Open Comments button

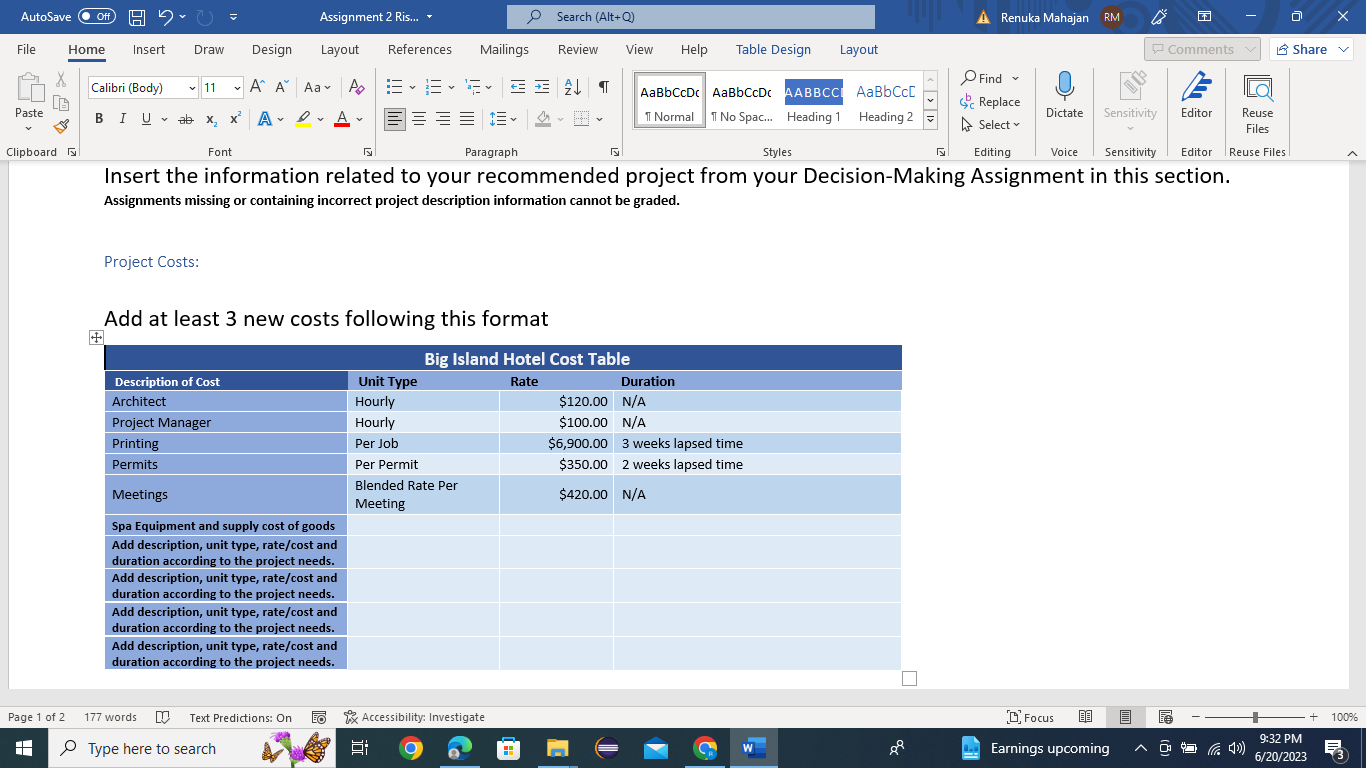(1202, 49)
